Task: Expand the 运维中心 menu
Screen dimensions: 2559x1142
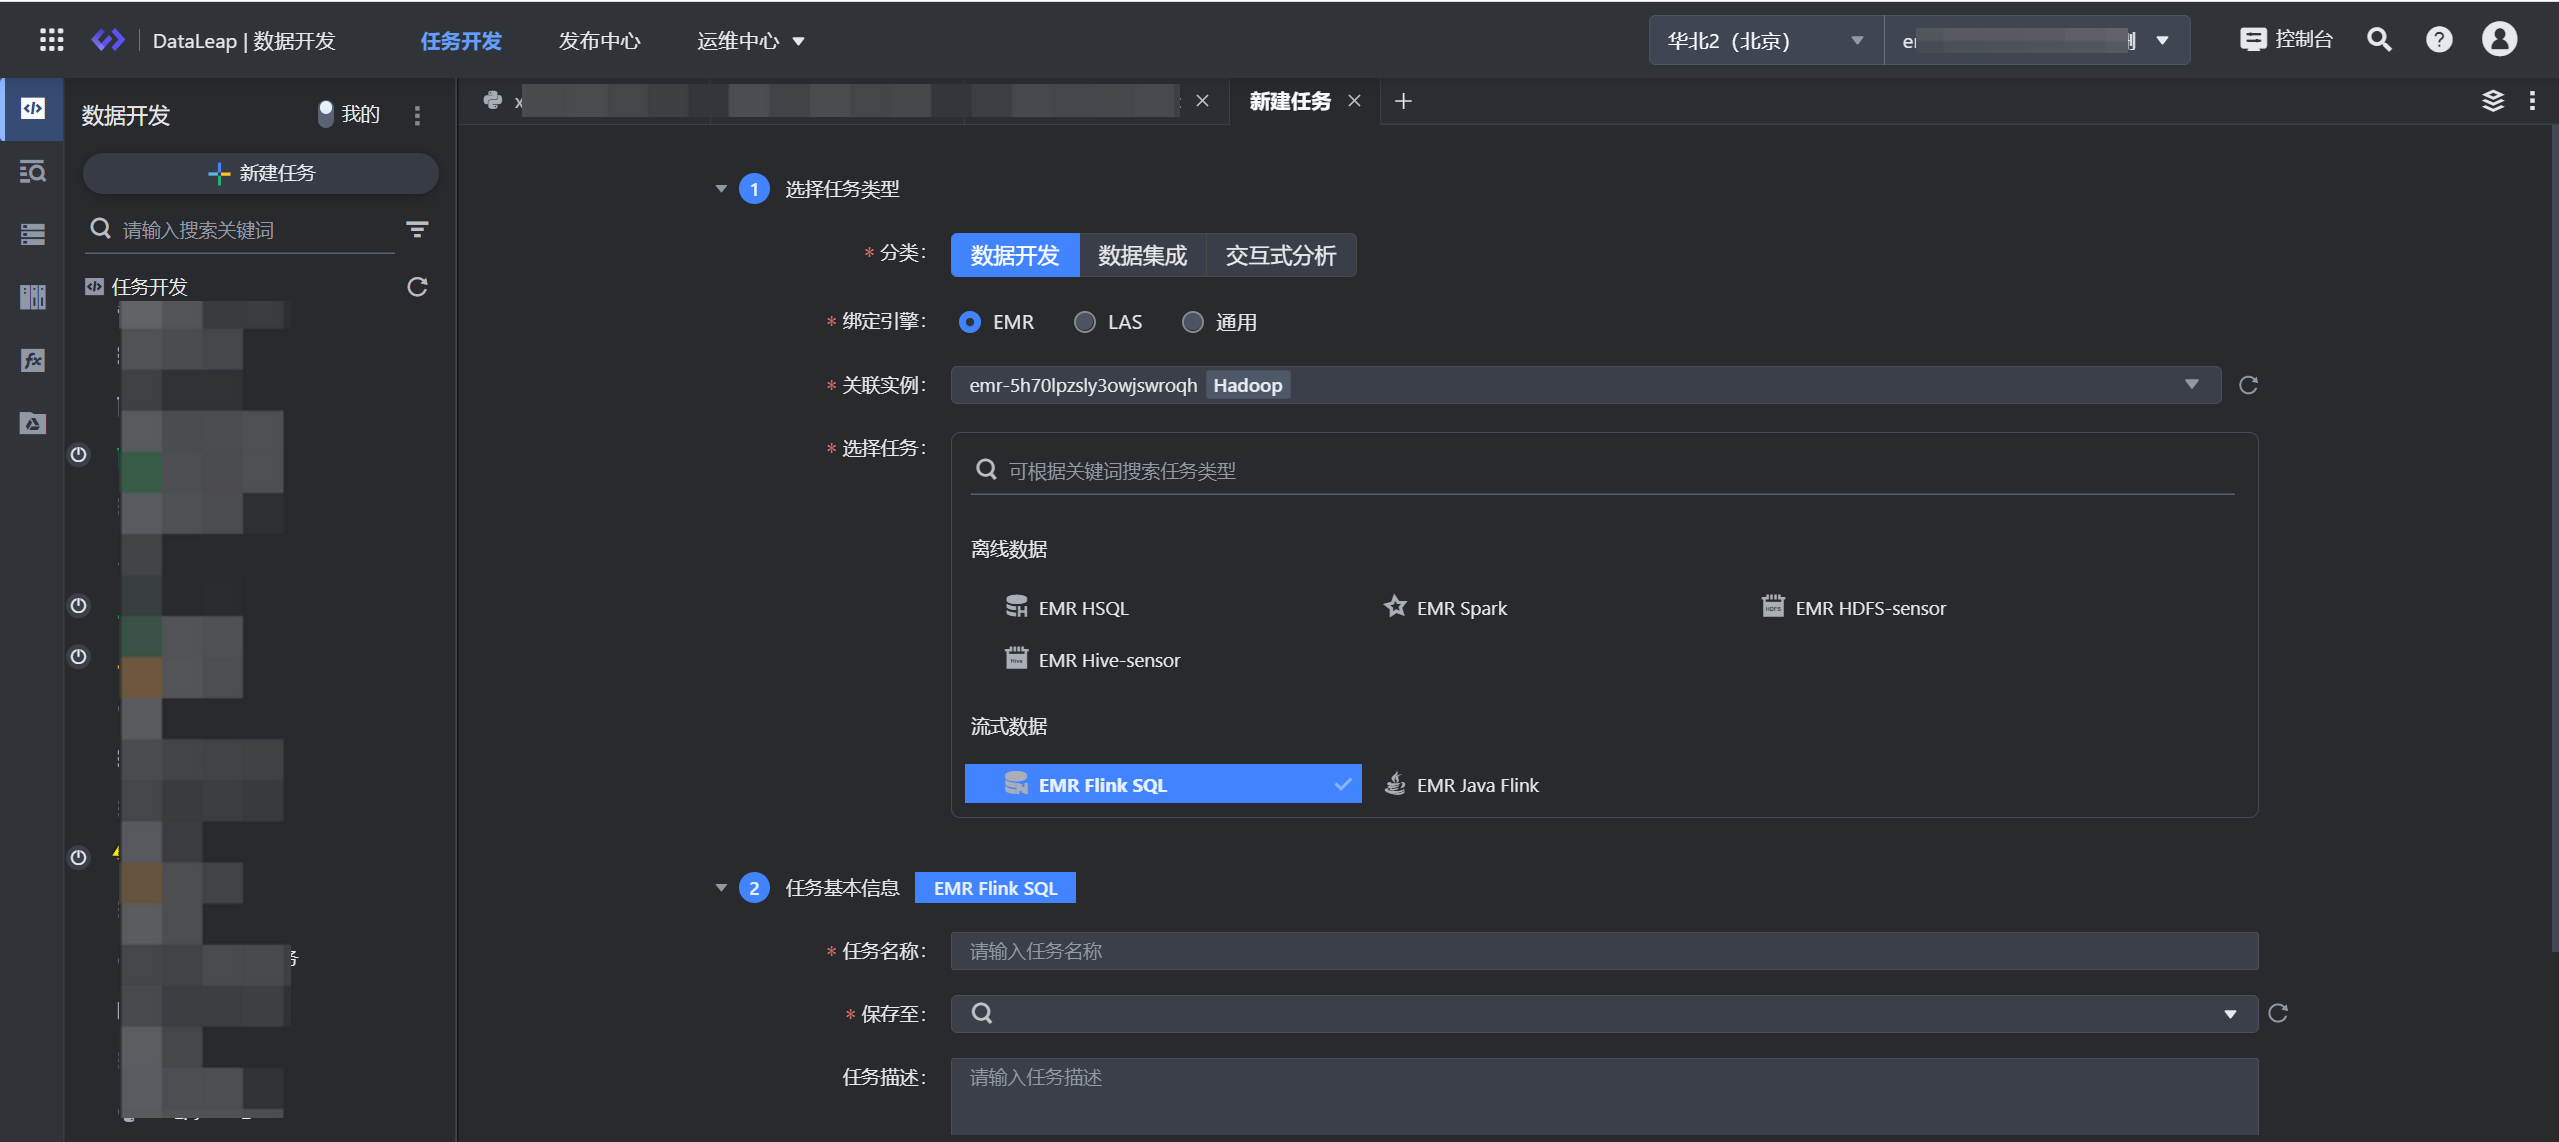Action: [750, 41]
